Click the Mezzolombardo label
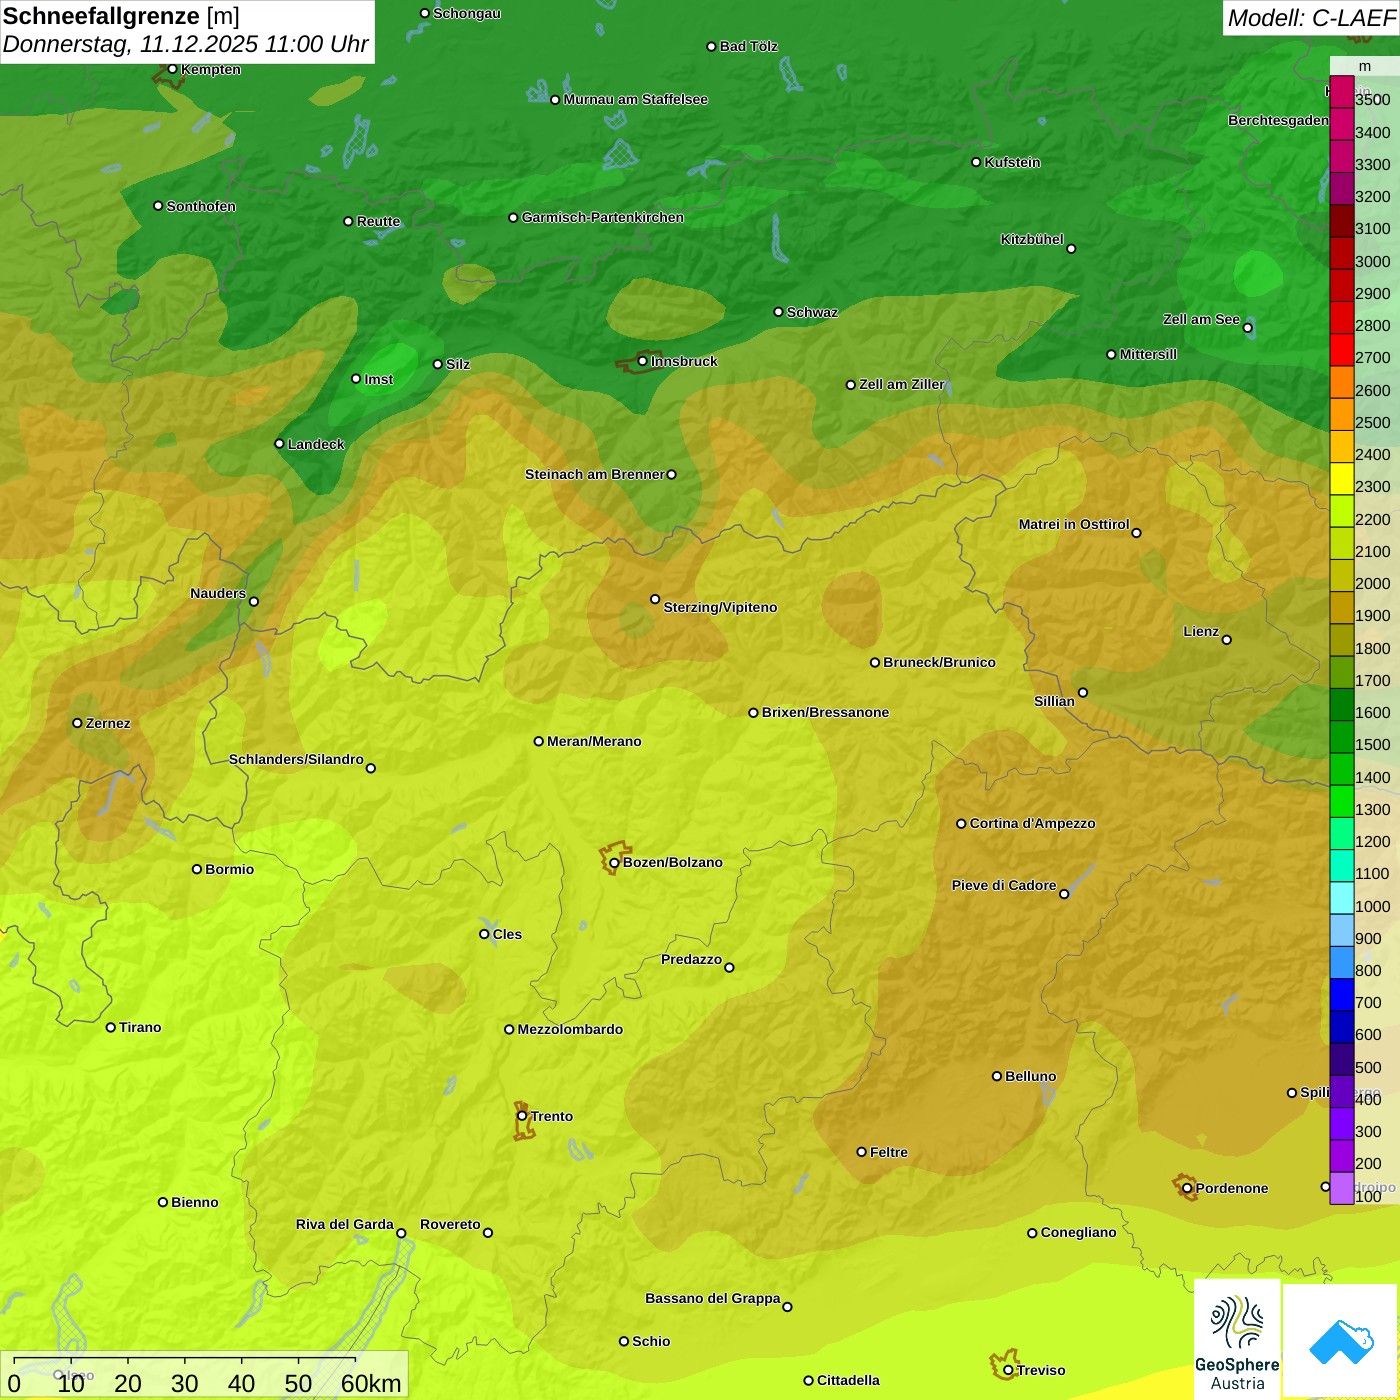Image resolution: width=1400 pixels, height=1400 pixels. pyautogui.click(x=570, y=1029)
